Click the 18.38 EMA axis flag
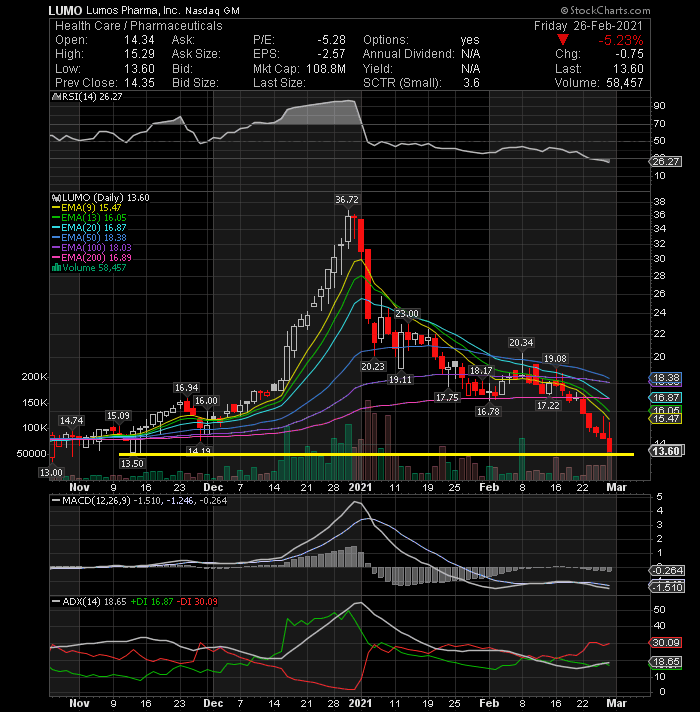 point(665,378)
